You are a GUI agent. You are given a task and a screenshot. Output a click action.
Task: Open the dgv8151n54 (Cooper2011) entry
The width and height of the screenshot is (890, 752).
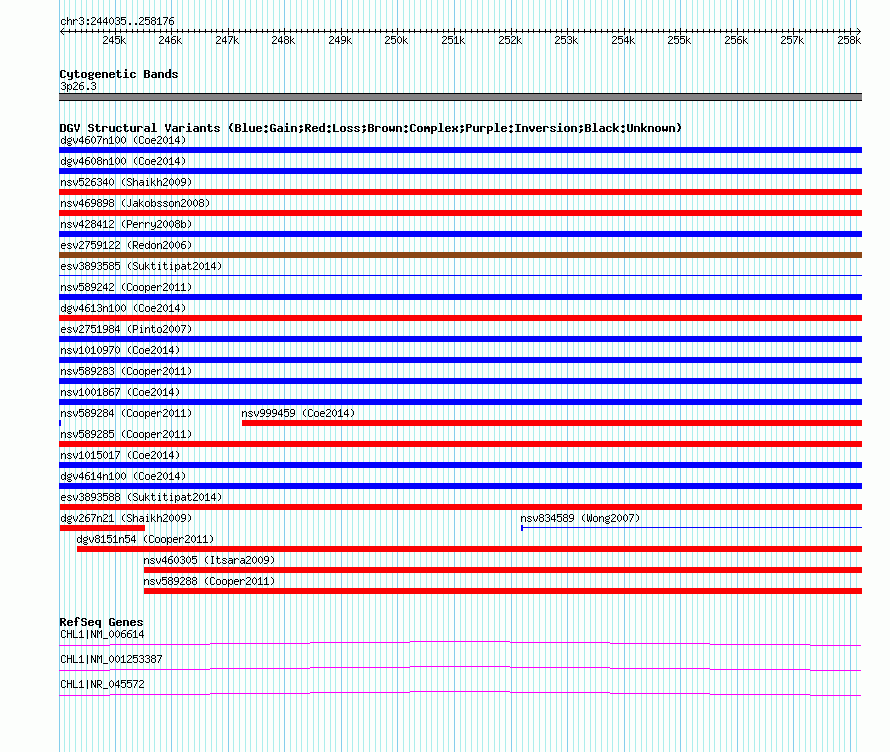coord(145,539)
